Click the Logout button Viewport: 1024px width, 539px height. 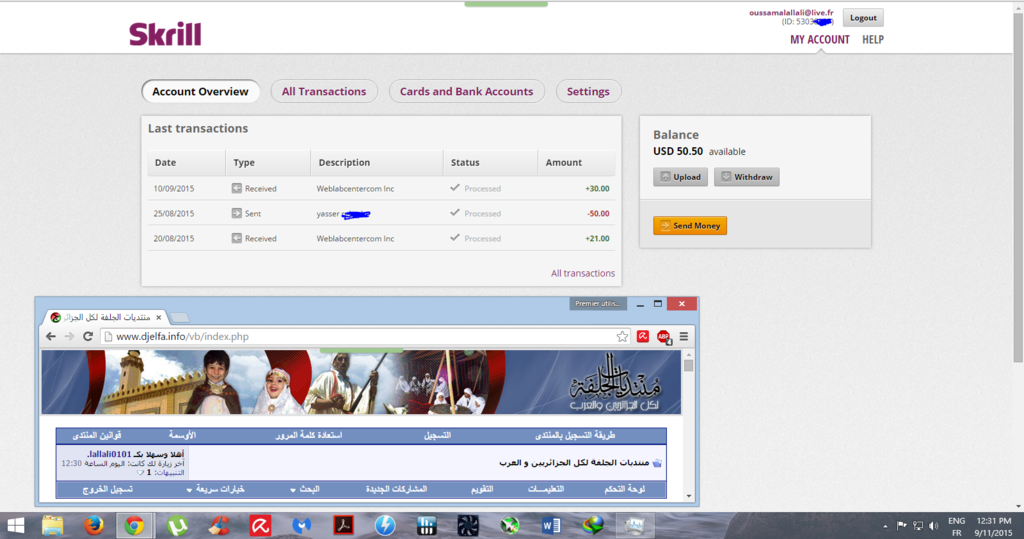[863, 18]
